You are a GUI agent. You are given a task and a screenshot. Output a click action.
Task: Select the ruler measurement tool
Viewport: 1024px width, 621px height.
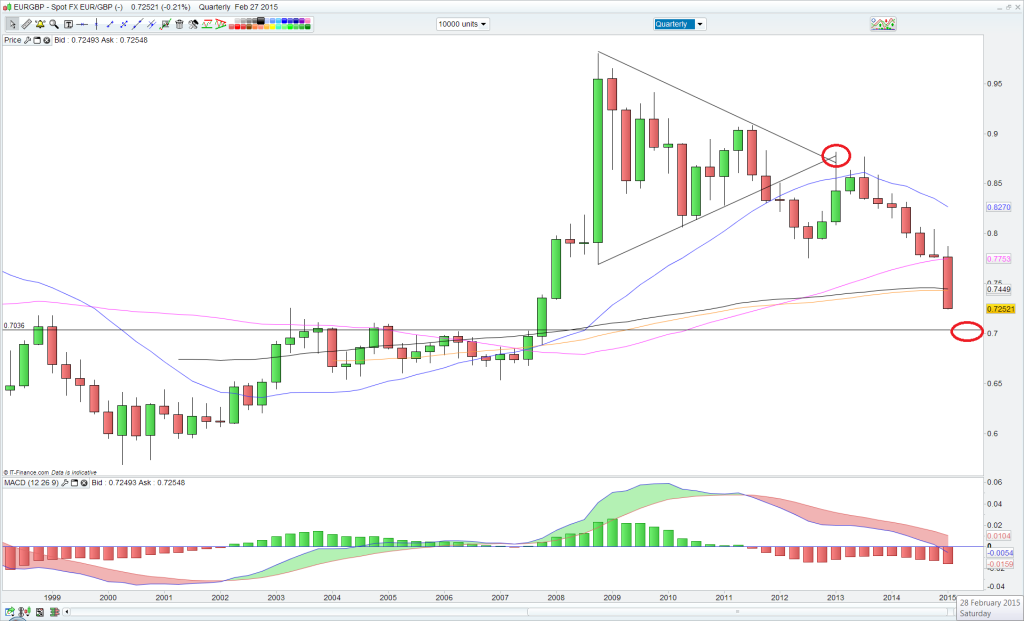[x=26, y=24]
